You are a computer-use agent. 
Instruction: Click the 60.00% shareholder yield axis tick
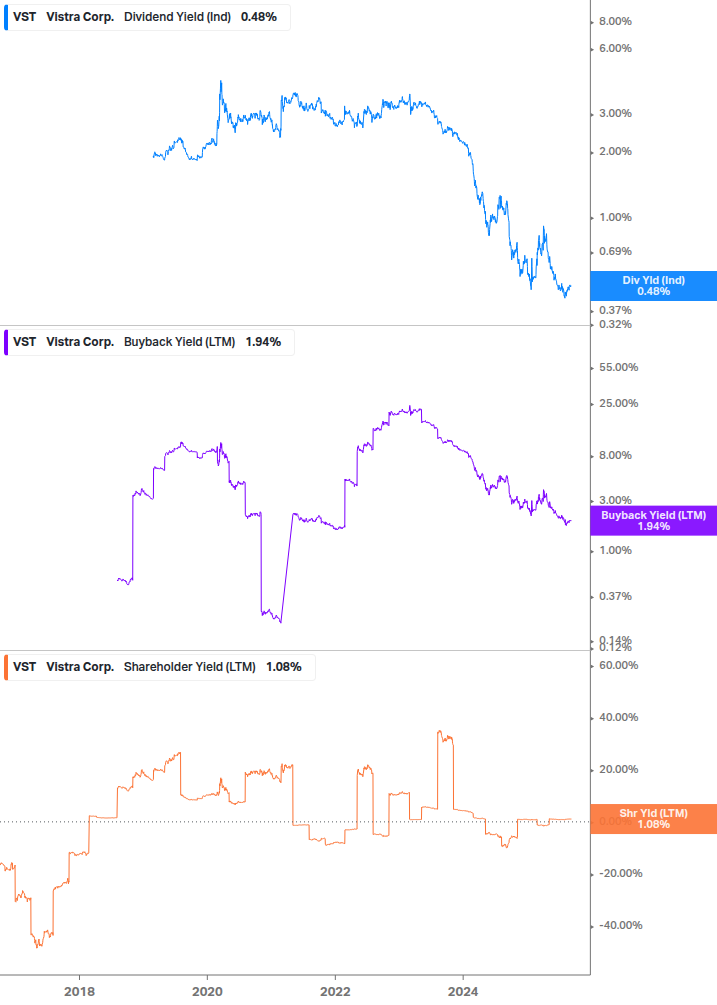[x=618, y=665]
